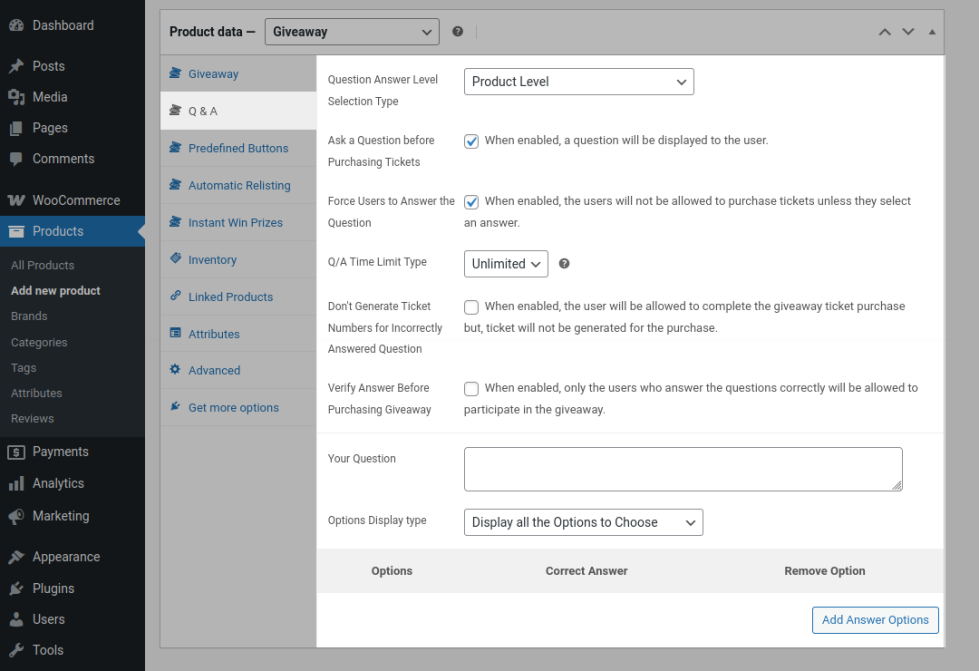Open the Question Answer Level Selection dropdown
The width and height of the screenshot is (979, 671).
(578, 82)
